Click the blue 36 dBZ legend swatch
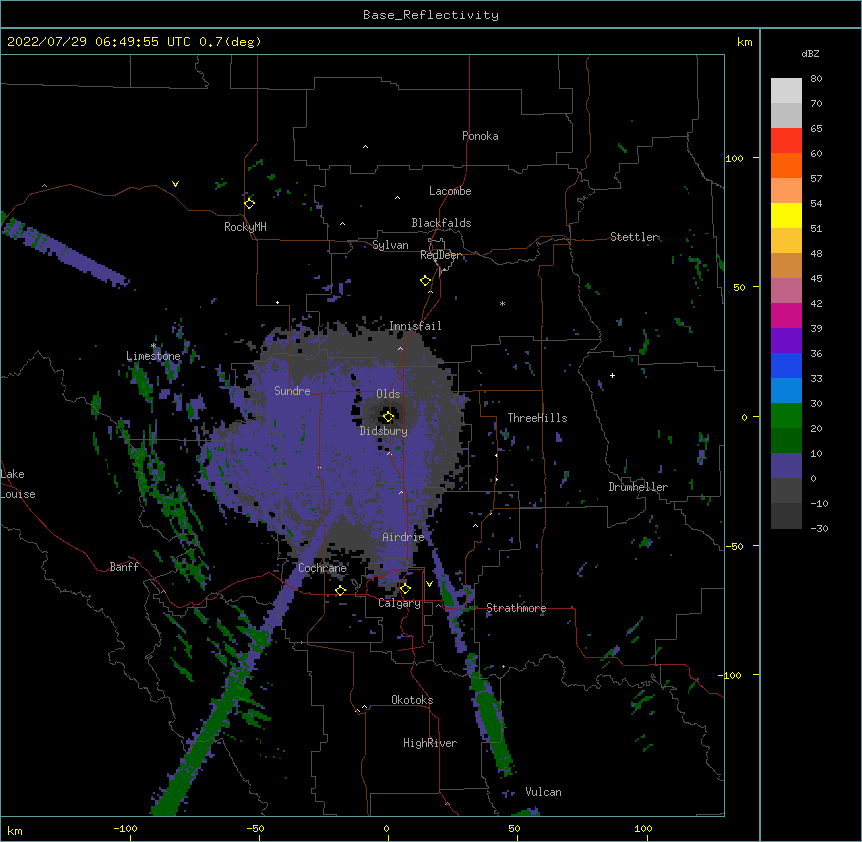The image size is (862, 842). [786, 365]
